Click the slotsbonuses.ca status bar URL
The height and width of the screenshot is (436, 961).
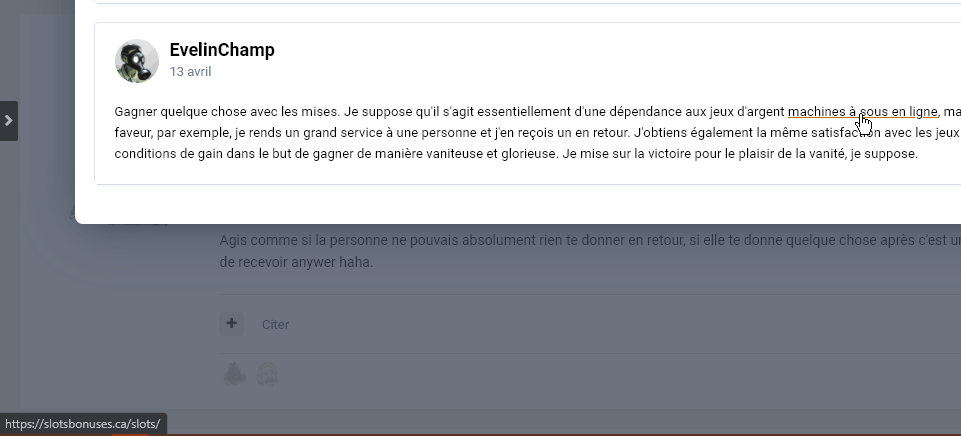click(x=83, y=424)
